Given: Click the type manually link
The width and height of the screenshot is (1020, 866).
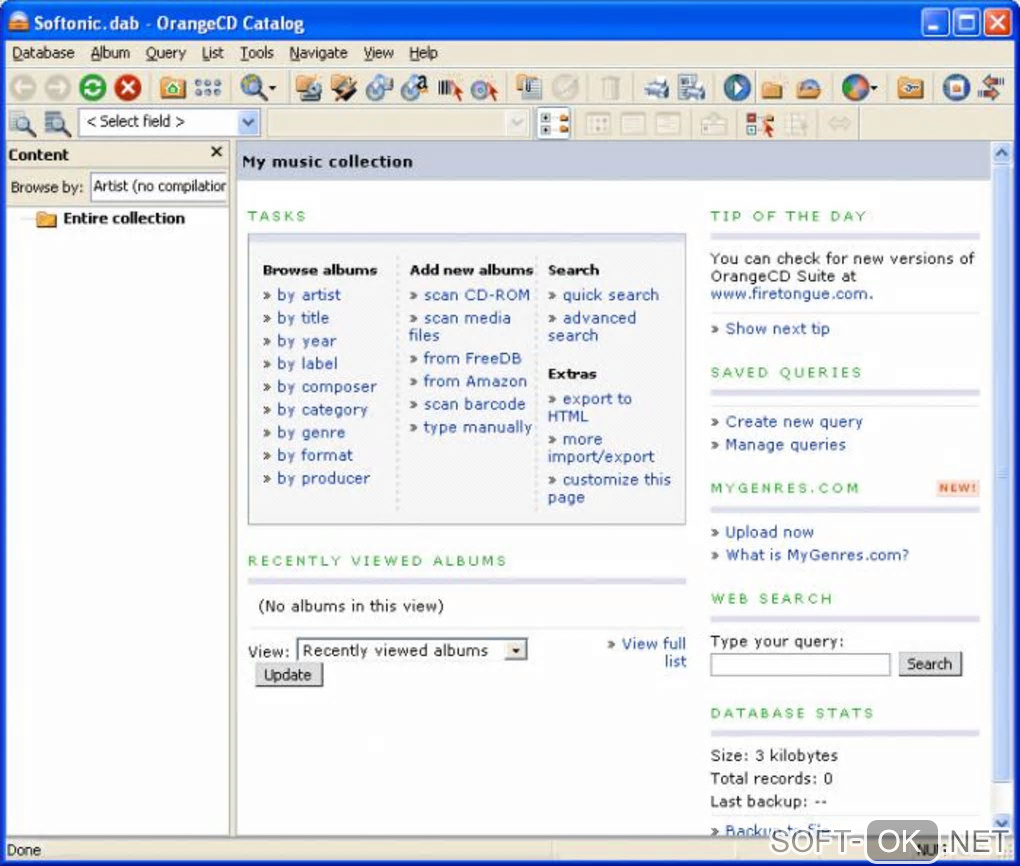Looking at the screenshot, I should pos(477,427).
